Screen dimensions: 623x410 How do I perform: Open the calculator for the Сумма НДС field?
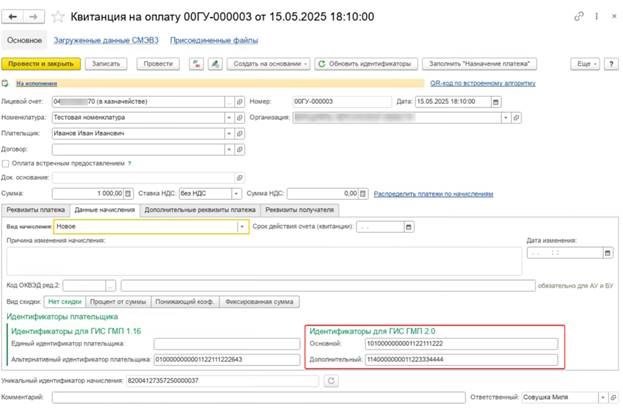(363, 193)
